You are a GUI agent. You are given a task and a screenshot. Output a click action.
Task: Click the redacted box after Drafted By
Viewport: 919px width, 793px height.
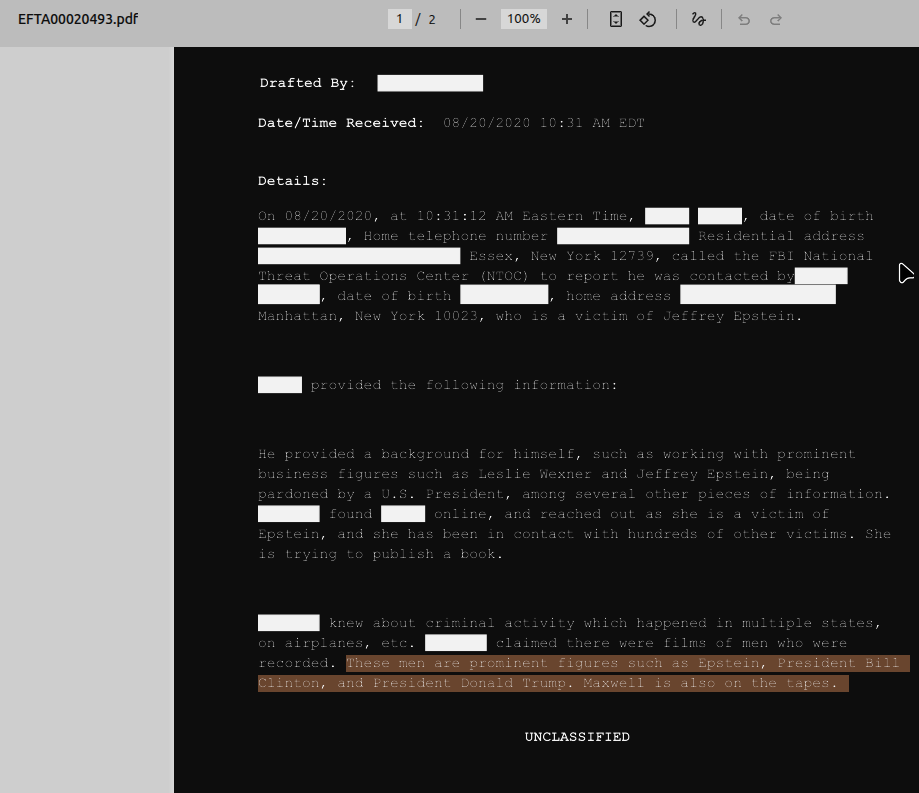430,83
